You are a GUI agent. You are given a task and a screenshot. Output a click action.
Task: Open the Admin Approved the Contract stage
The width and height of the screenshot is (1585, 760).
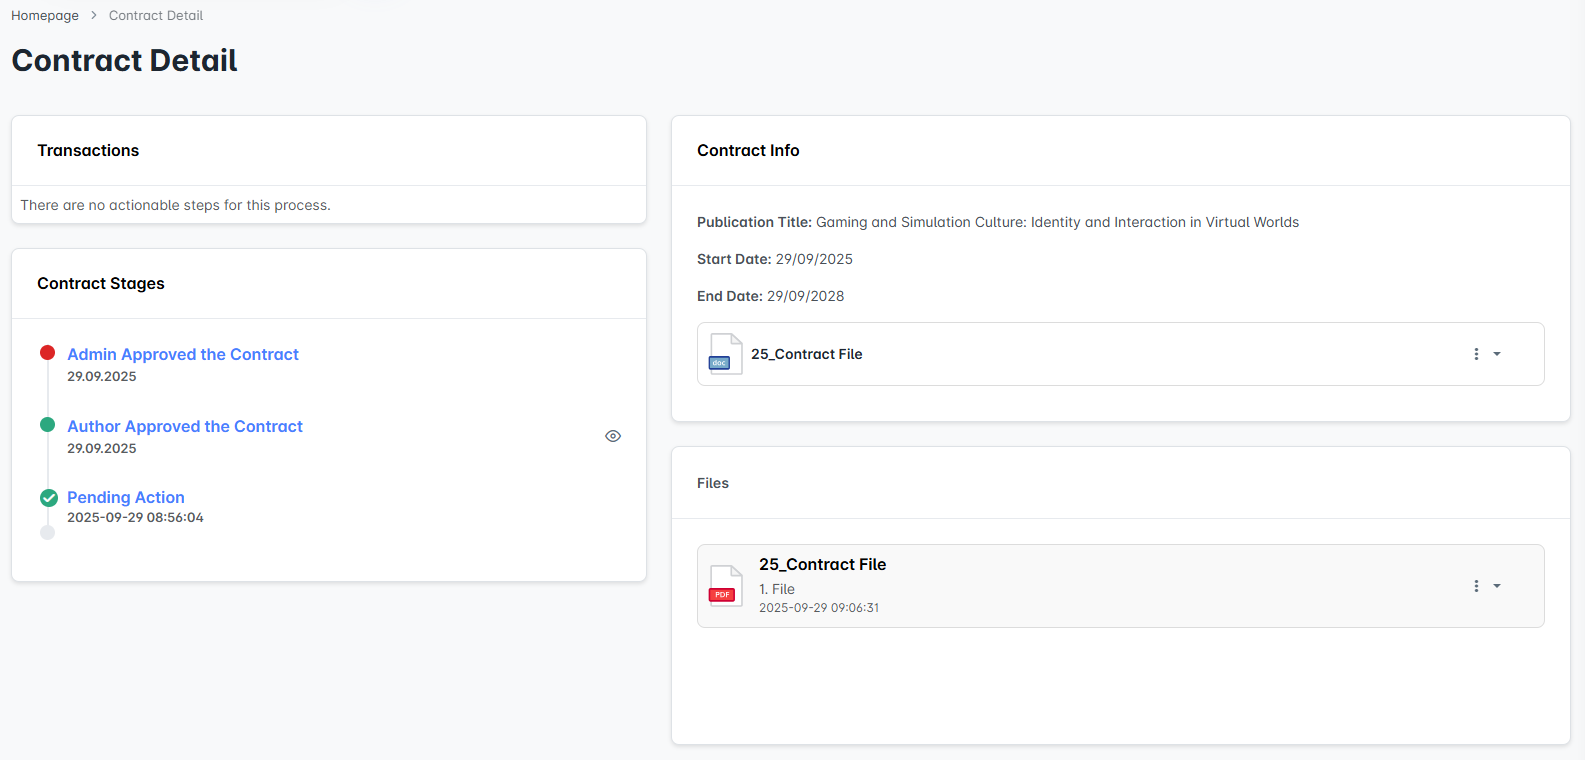183,355
